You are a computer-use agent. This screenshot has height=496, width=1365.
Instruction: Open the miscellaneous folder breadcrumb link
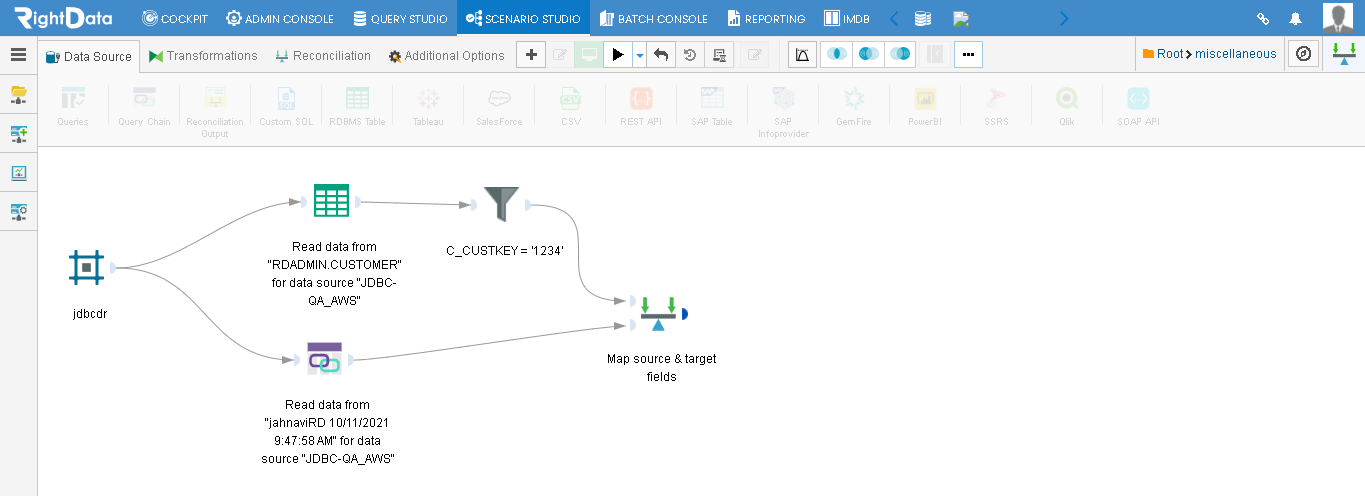(x=1236, y=54)
